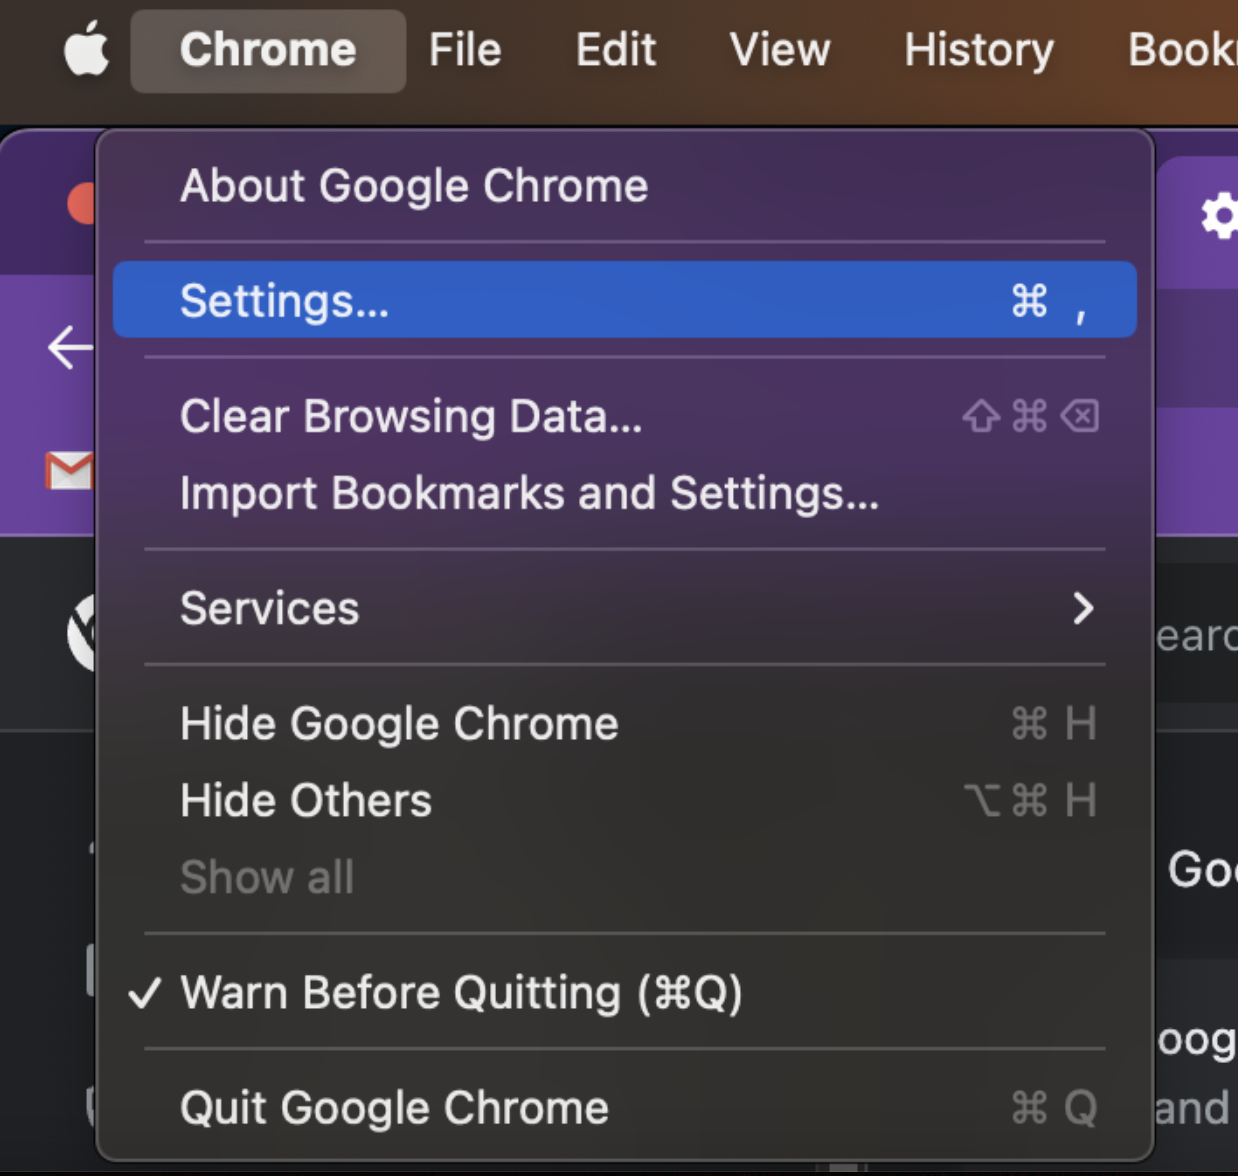Open Settings… from the Chrome menu

[x=625, y=300]
